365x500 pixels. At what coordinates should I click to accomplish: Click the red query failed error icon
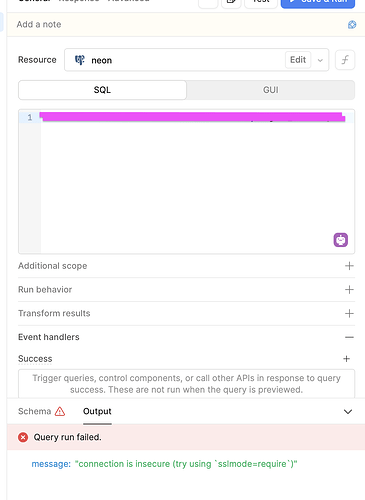click(23, 437)
